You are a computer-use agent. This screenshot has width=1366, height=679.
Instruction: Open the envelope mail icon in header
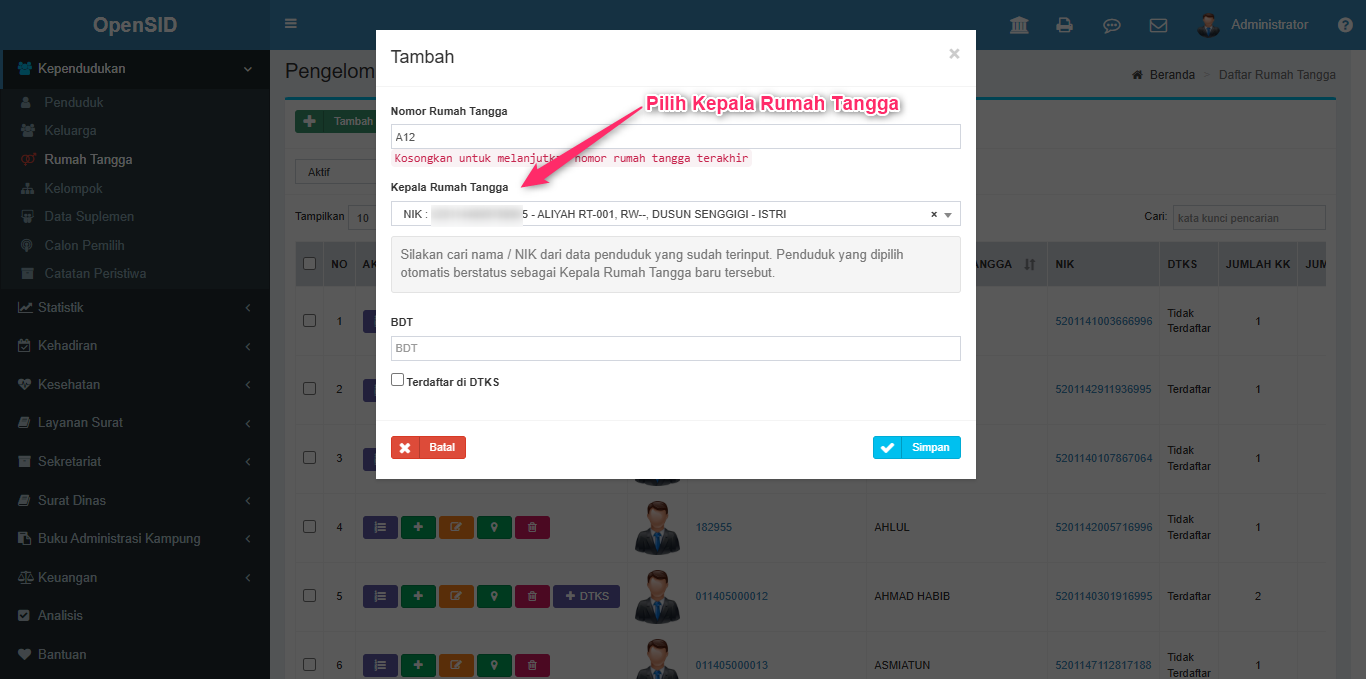coord(1158,25)
